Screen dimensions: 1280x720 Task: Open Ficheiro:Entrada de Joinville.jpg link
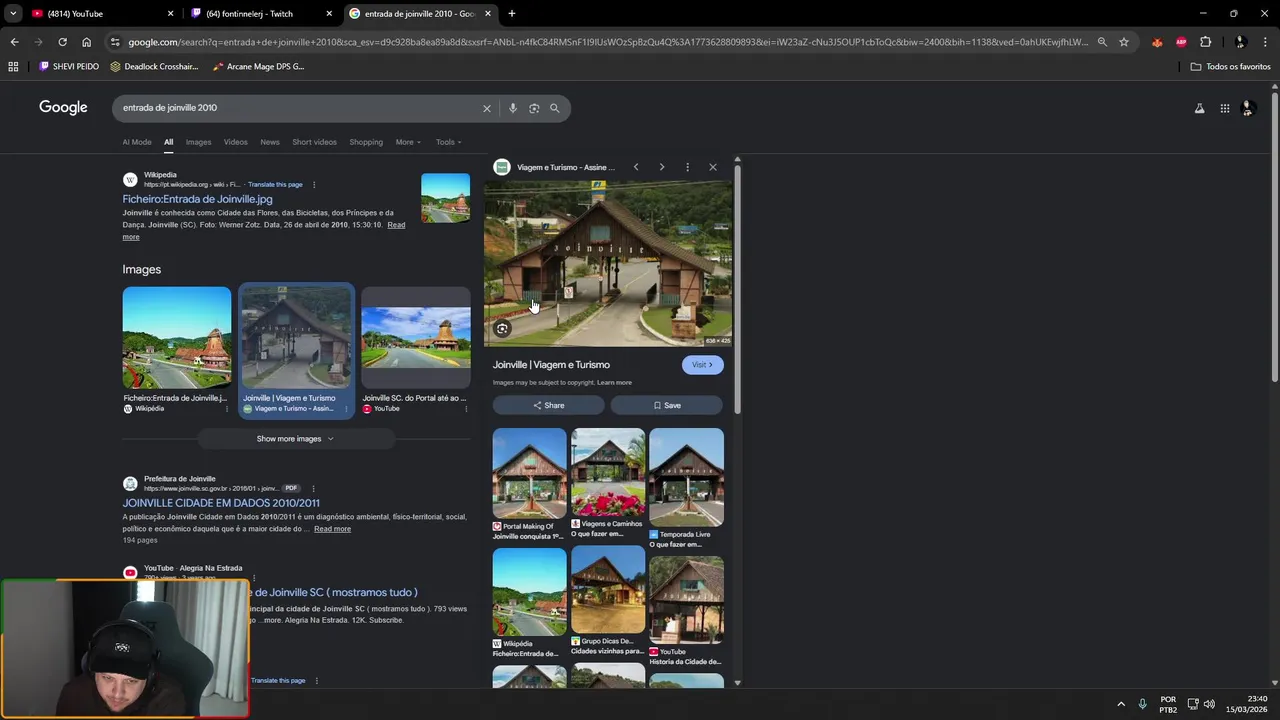(x=197, y=199)
